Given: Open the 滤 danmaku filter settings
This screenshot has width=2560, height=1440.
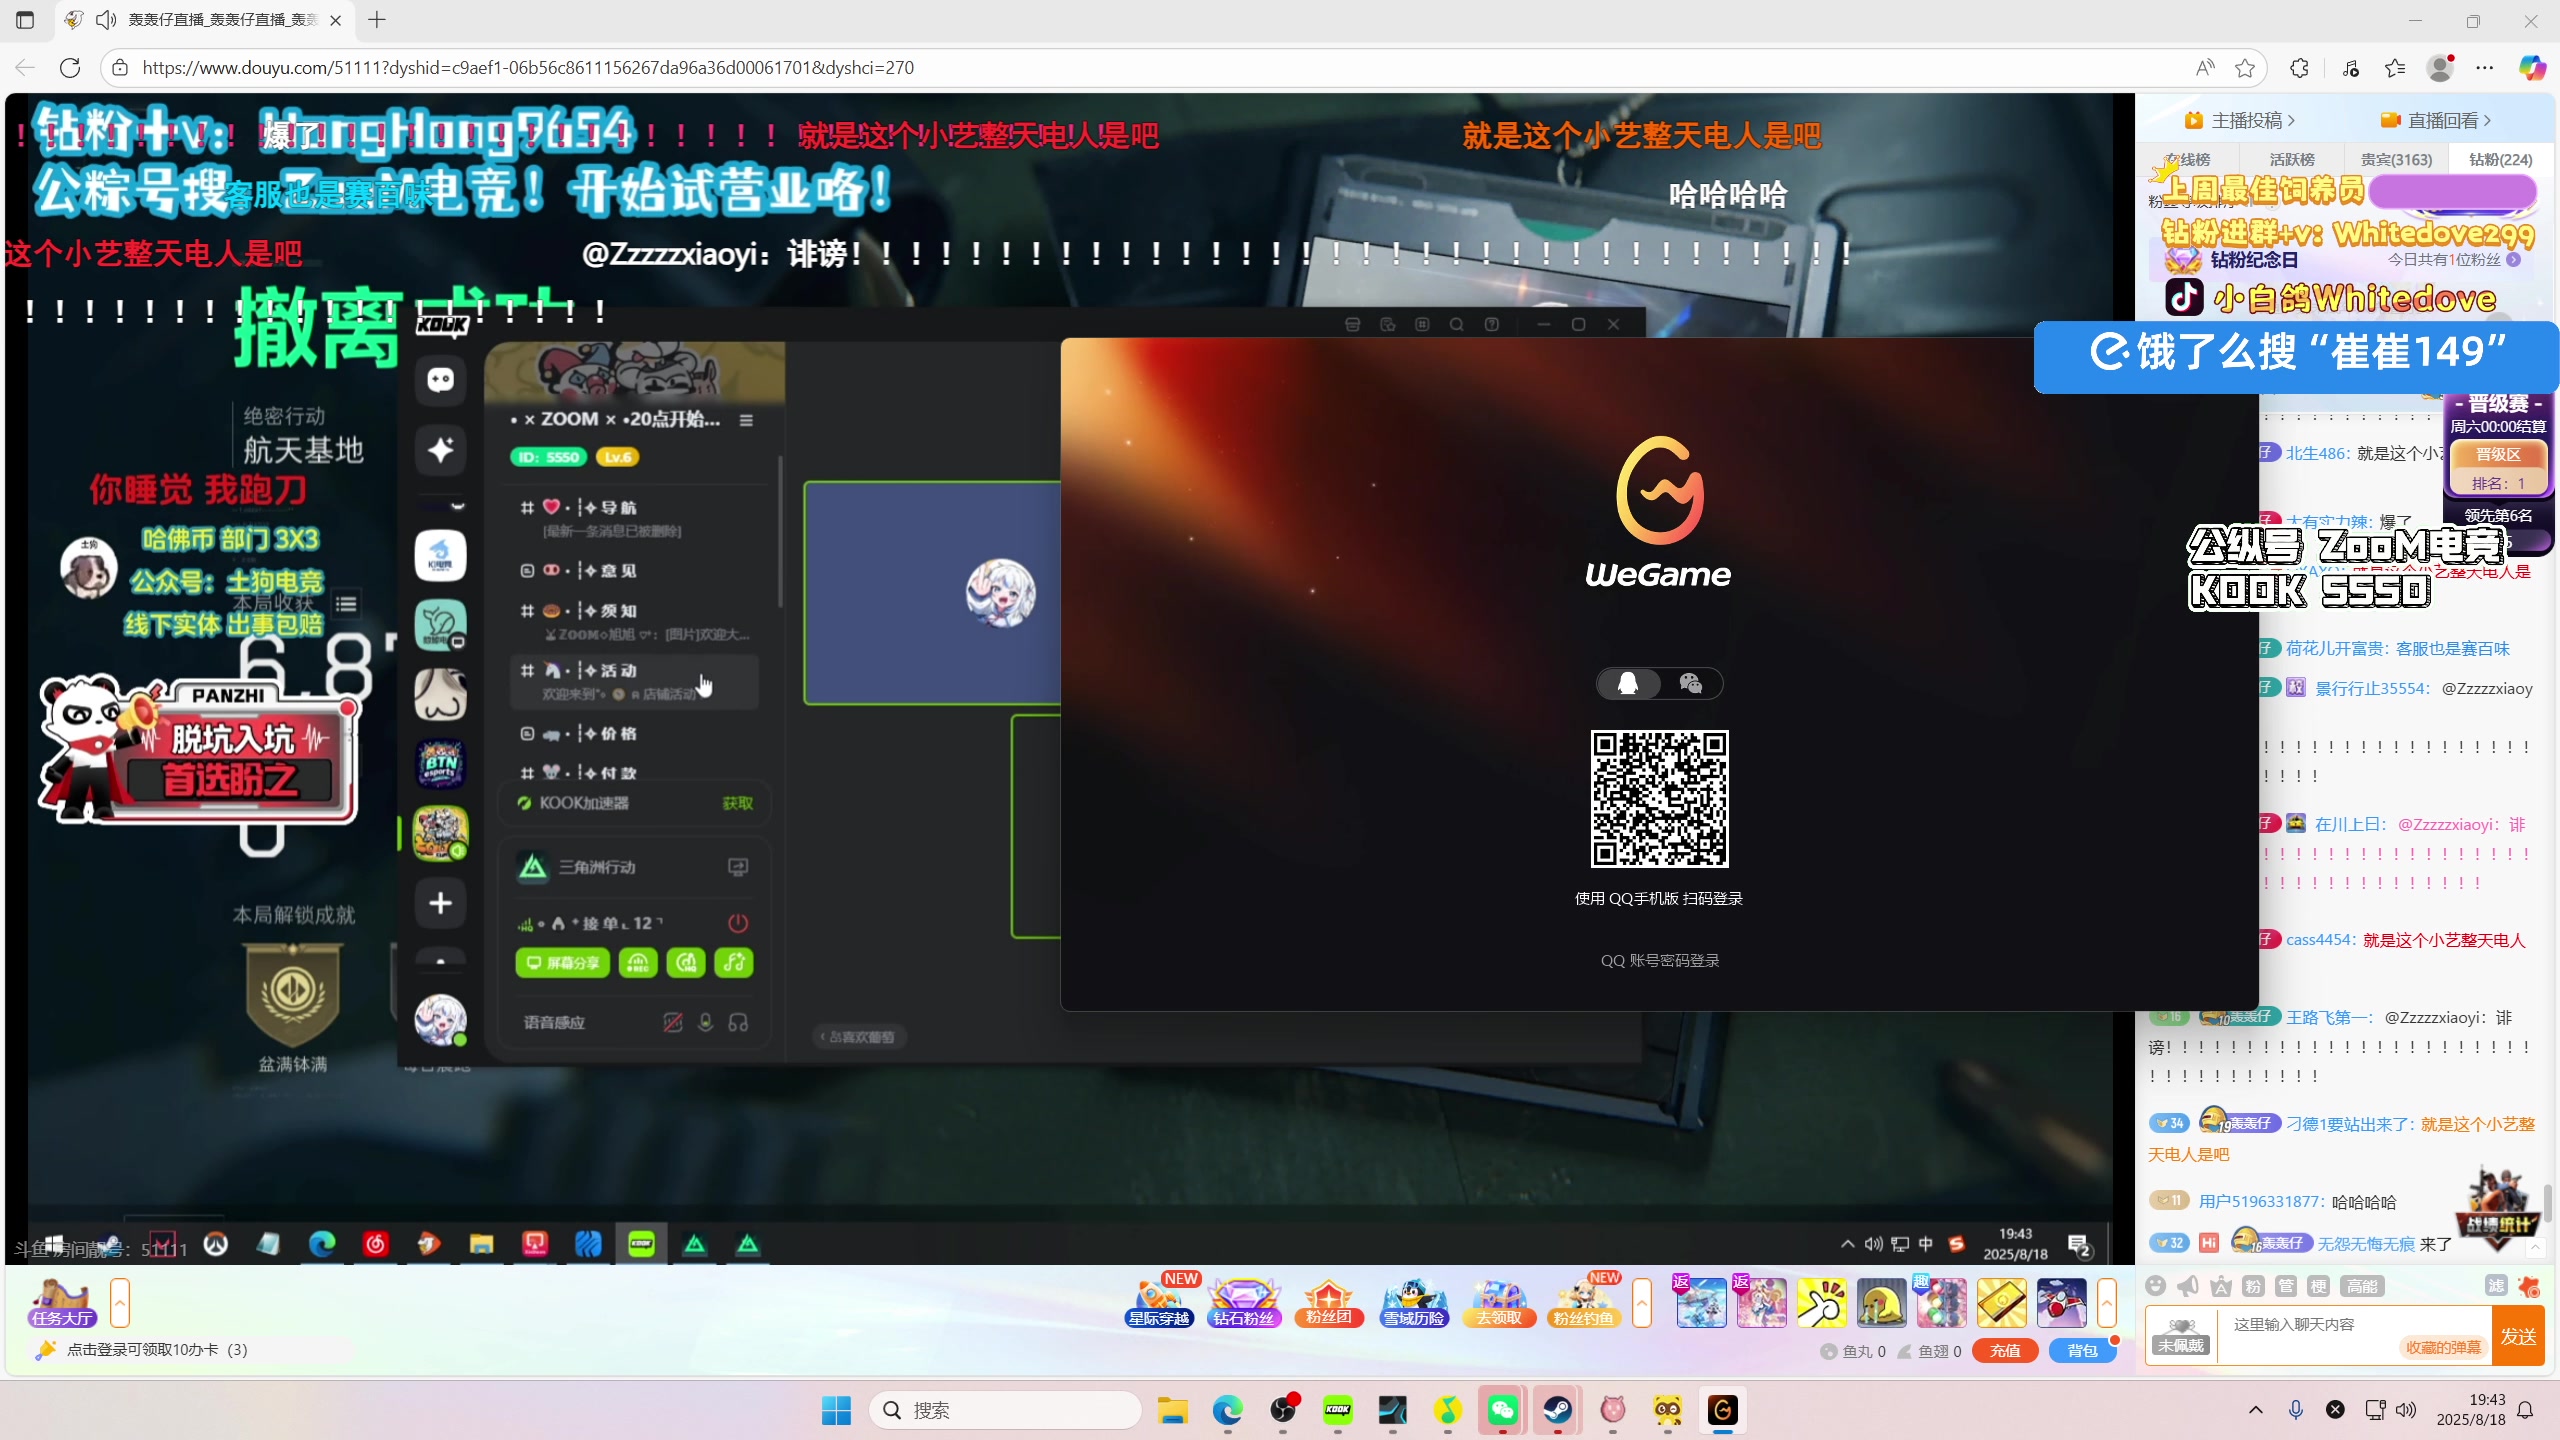Looking at the screenshot, I should 2497,1286.
